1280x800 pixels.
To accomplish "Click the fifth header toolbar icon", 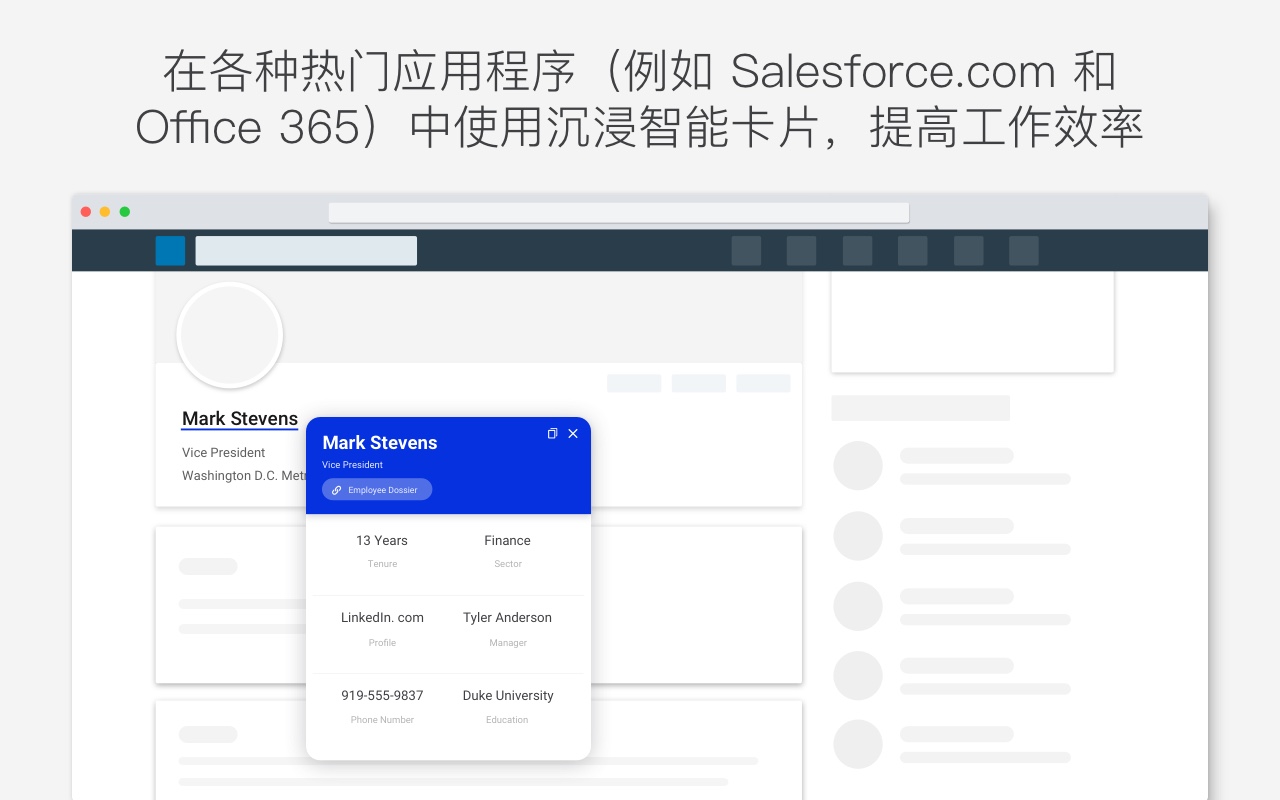I will pyautogui.click(x=968, y=250).
